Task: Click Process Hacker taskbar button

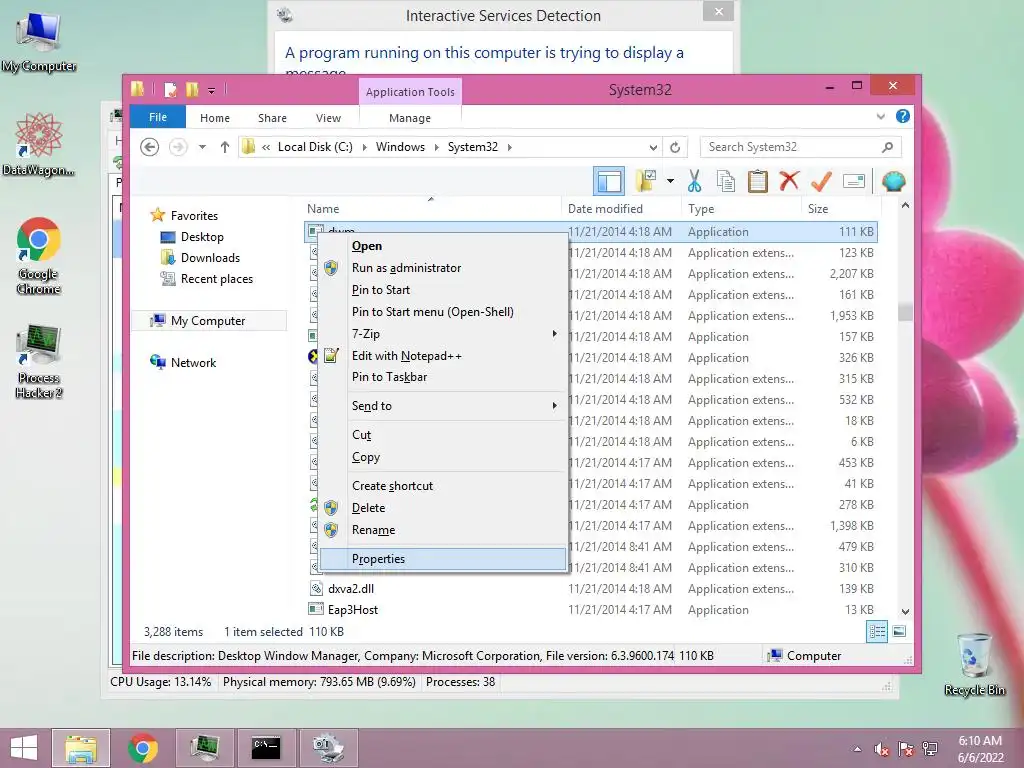Action: click(205, 748)
